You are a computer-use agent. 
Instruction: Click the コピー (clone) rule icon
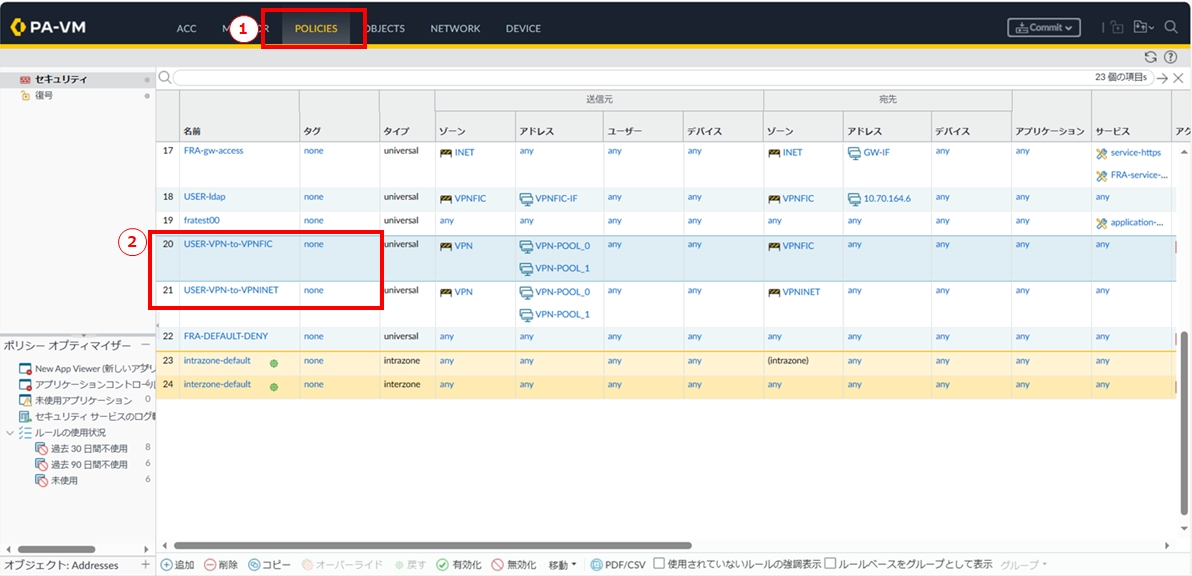[x=254, y=565]
